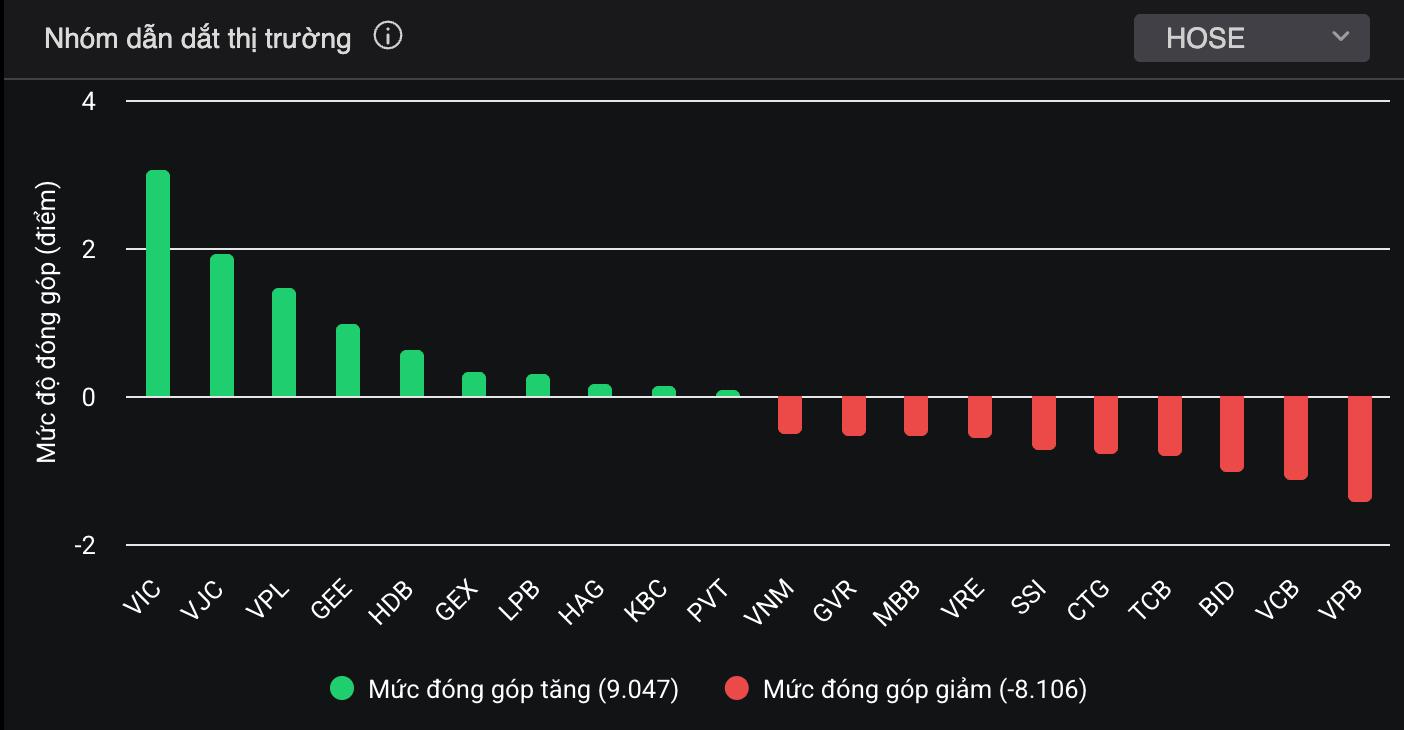1404x730 pixels.
Task: Click the CTG red bar
Action: pyautogui.click(x=1106, y=425)
